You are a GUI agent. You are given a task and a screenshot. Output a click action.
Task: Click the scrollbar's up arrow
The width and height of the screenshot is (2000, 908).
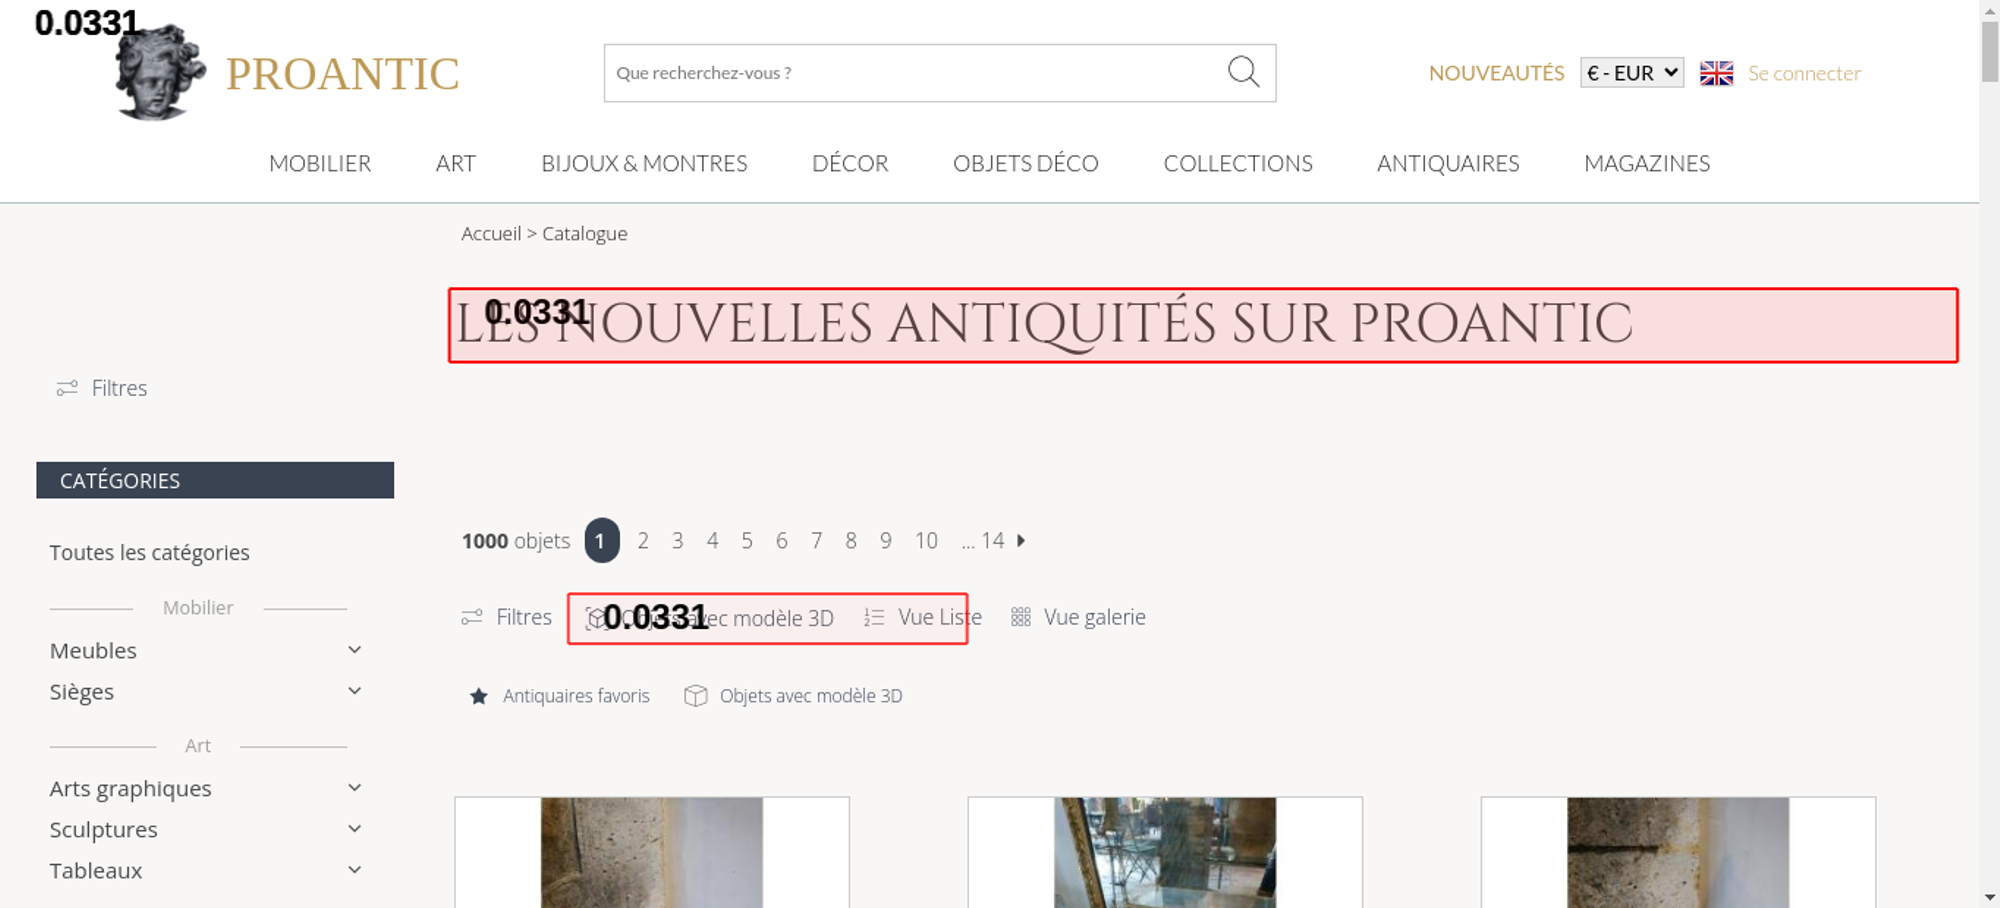pyautogui.click(x=1990, y=9)
